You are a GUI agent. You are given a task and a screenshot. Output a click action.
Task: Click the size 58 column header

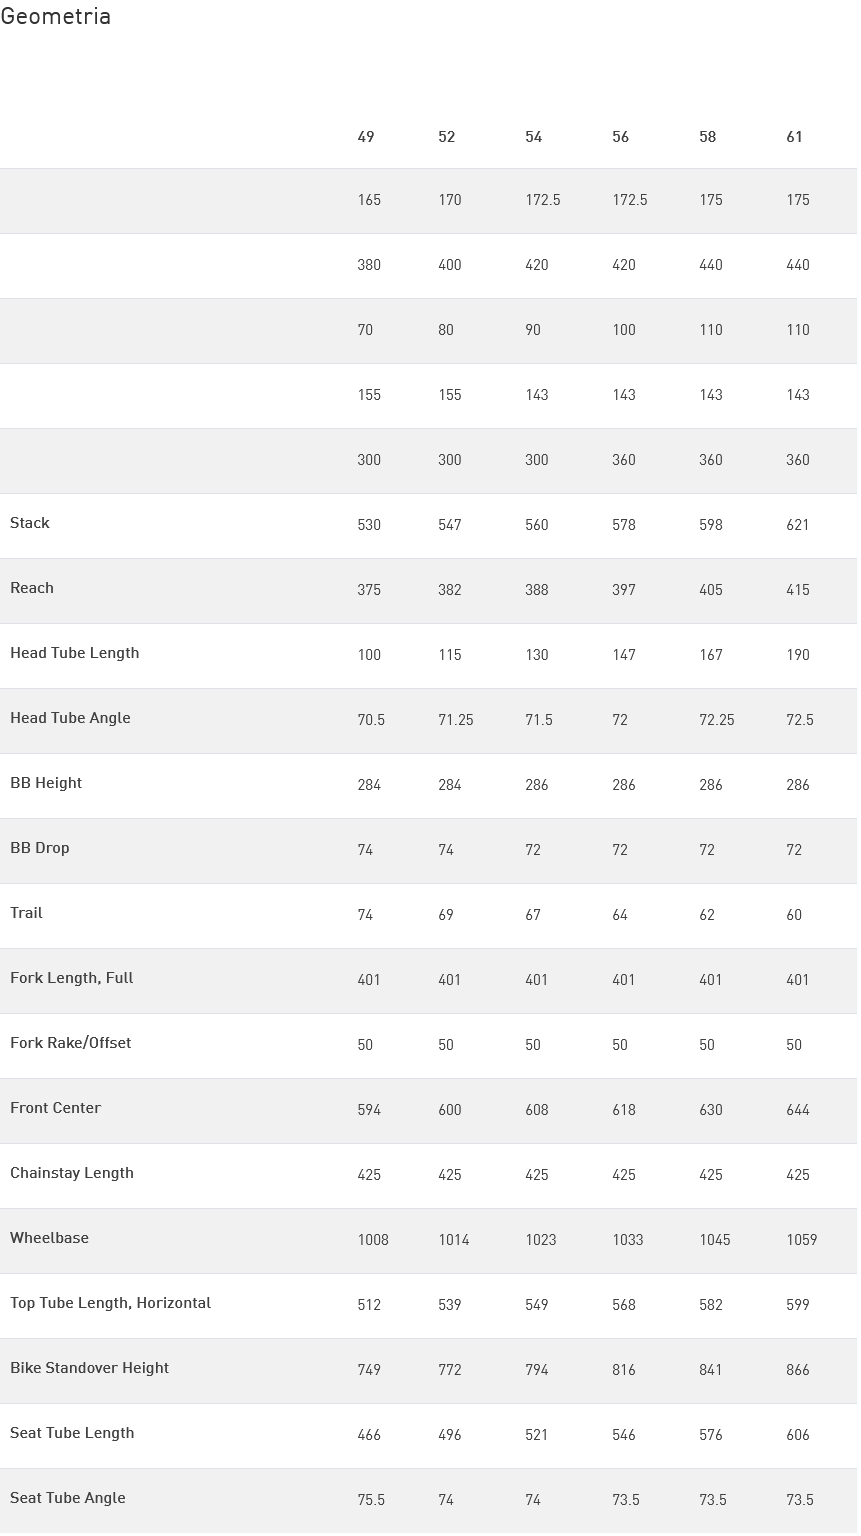[708, 137]
